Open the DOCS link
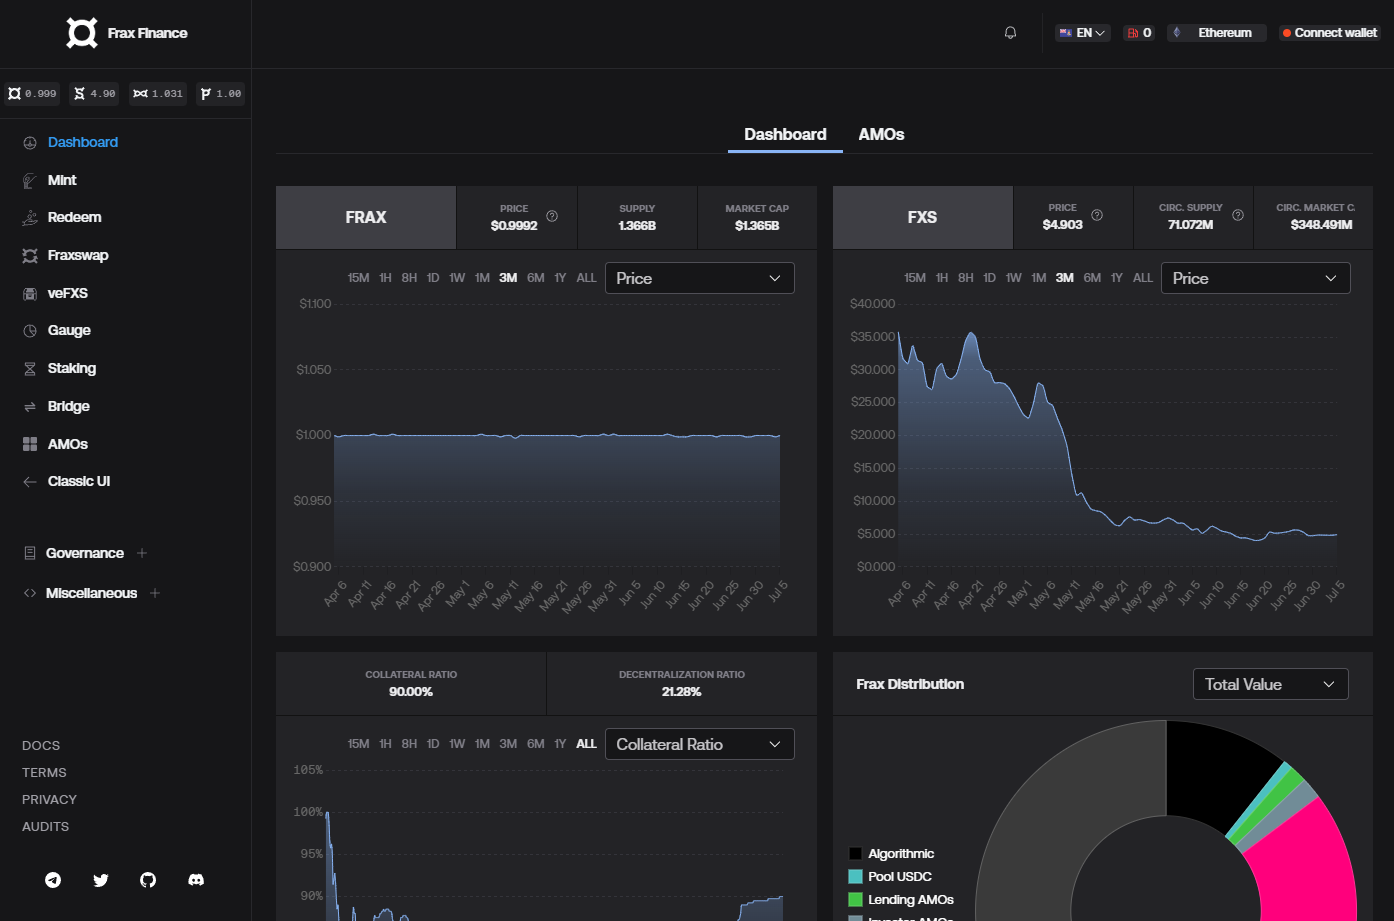The image size is (1394, 921). coord(41,746)
